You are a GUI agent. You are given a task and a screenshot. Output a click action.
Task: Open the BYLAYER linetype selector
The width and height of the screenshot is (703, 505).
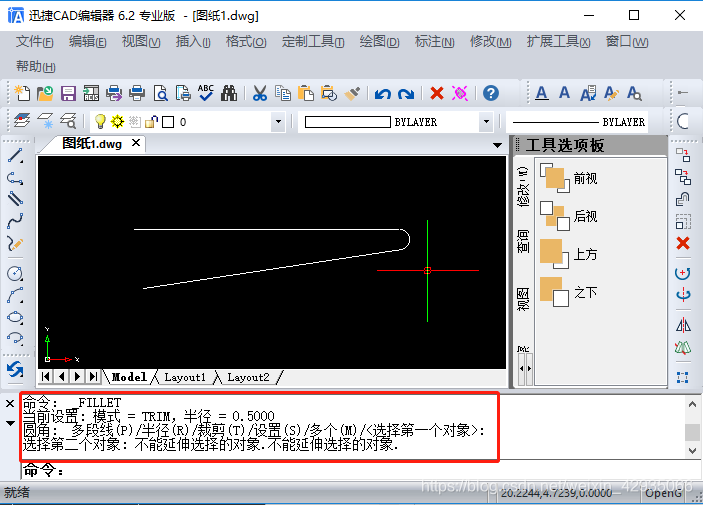[577, 122]
